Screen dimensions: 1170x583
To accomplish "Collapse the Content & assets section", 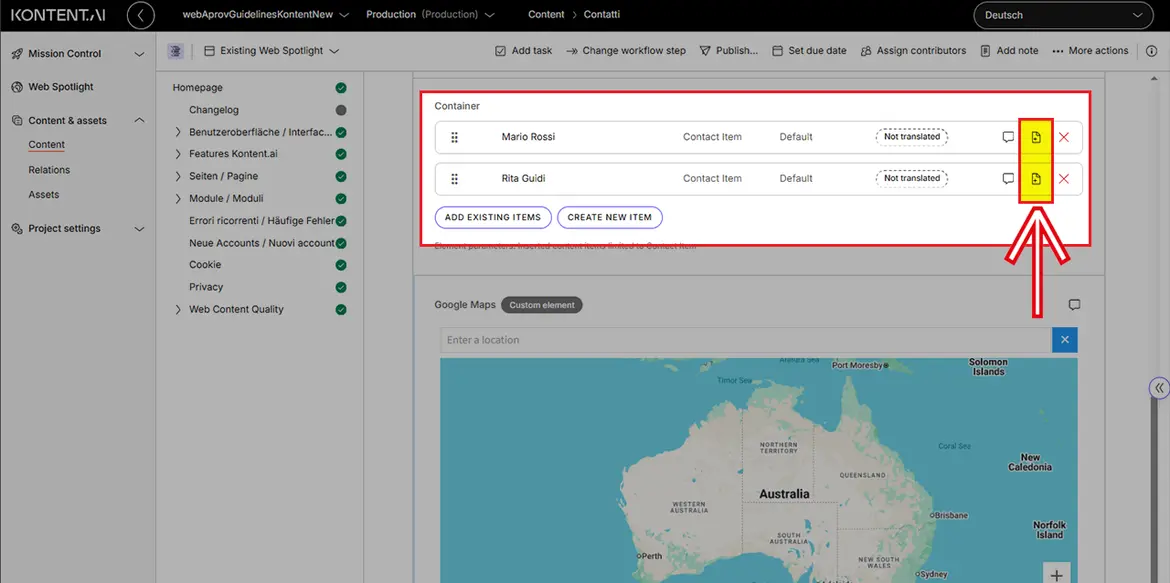I will [139, 121].
